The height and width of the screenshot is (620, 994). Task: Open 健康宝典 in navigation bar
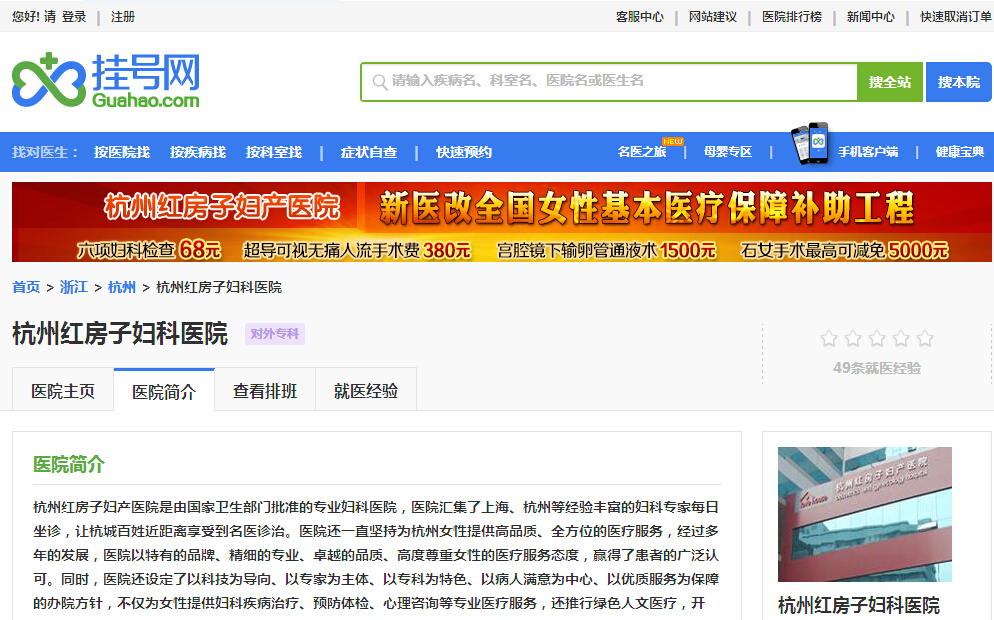click(960, 152)
